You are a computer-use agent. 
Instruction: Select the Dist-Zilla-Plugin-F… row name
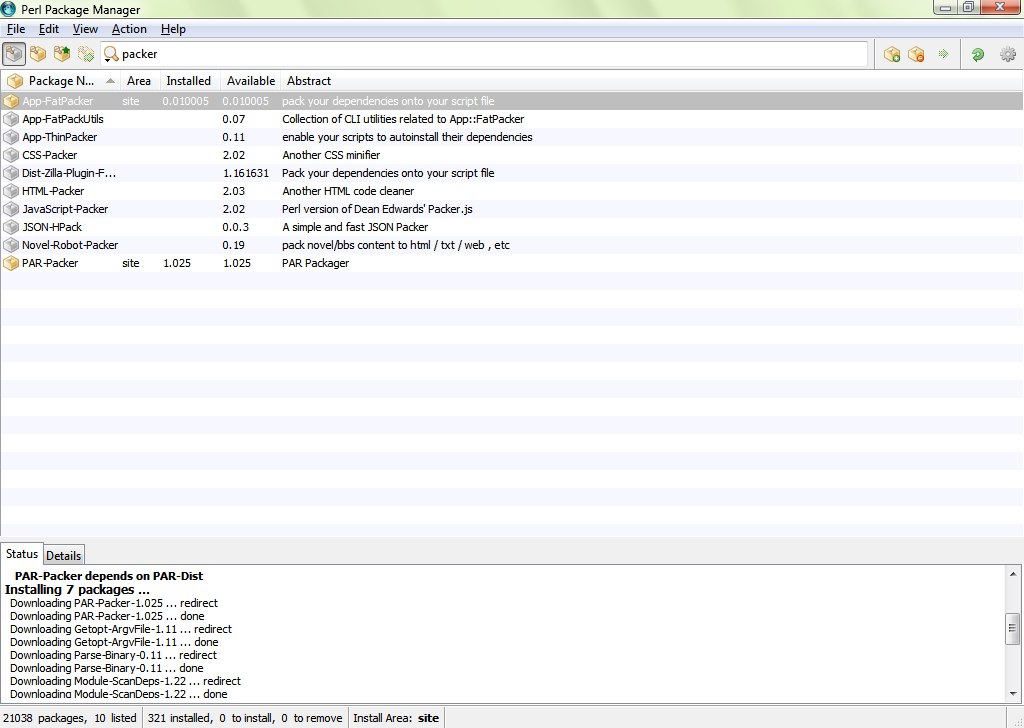click(69, 173)
